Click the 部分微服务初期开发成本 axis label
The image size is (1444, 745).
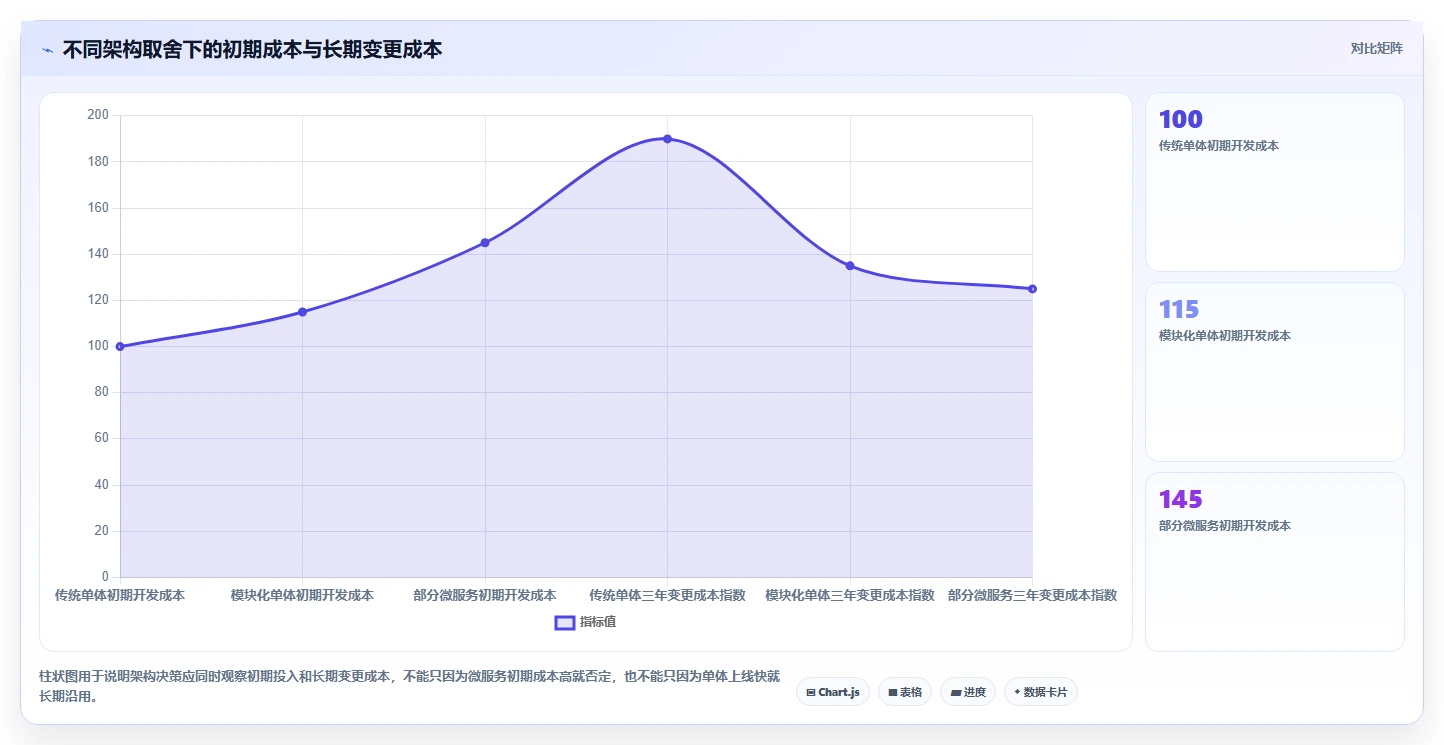(x=485, y=595)
